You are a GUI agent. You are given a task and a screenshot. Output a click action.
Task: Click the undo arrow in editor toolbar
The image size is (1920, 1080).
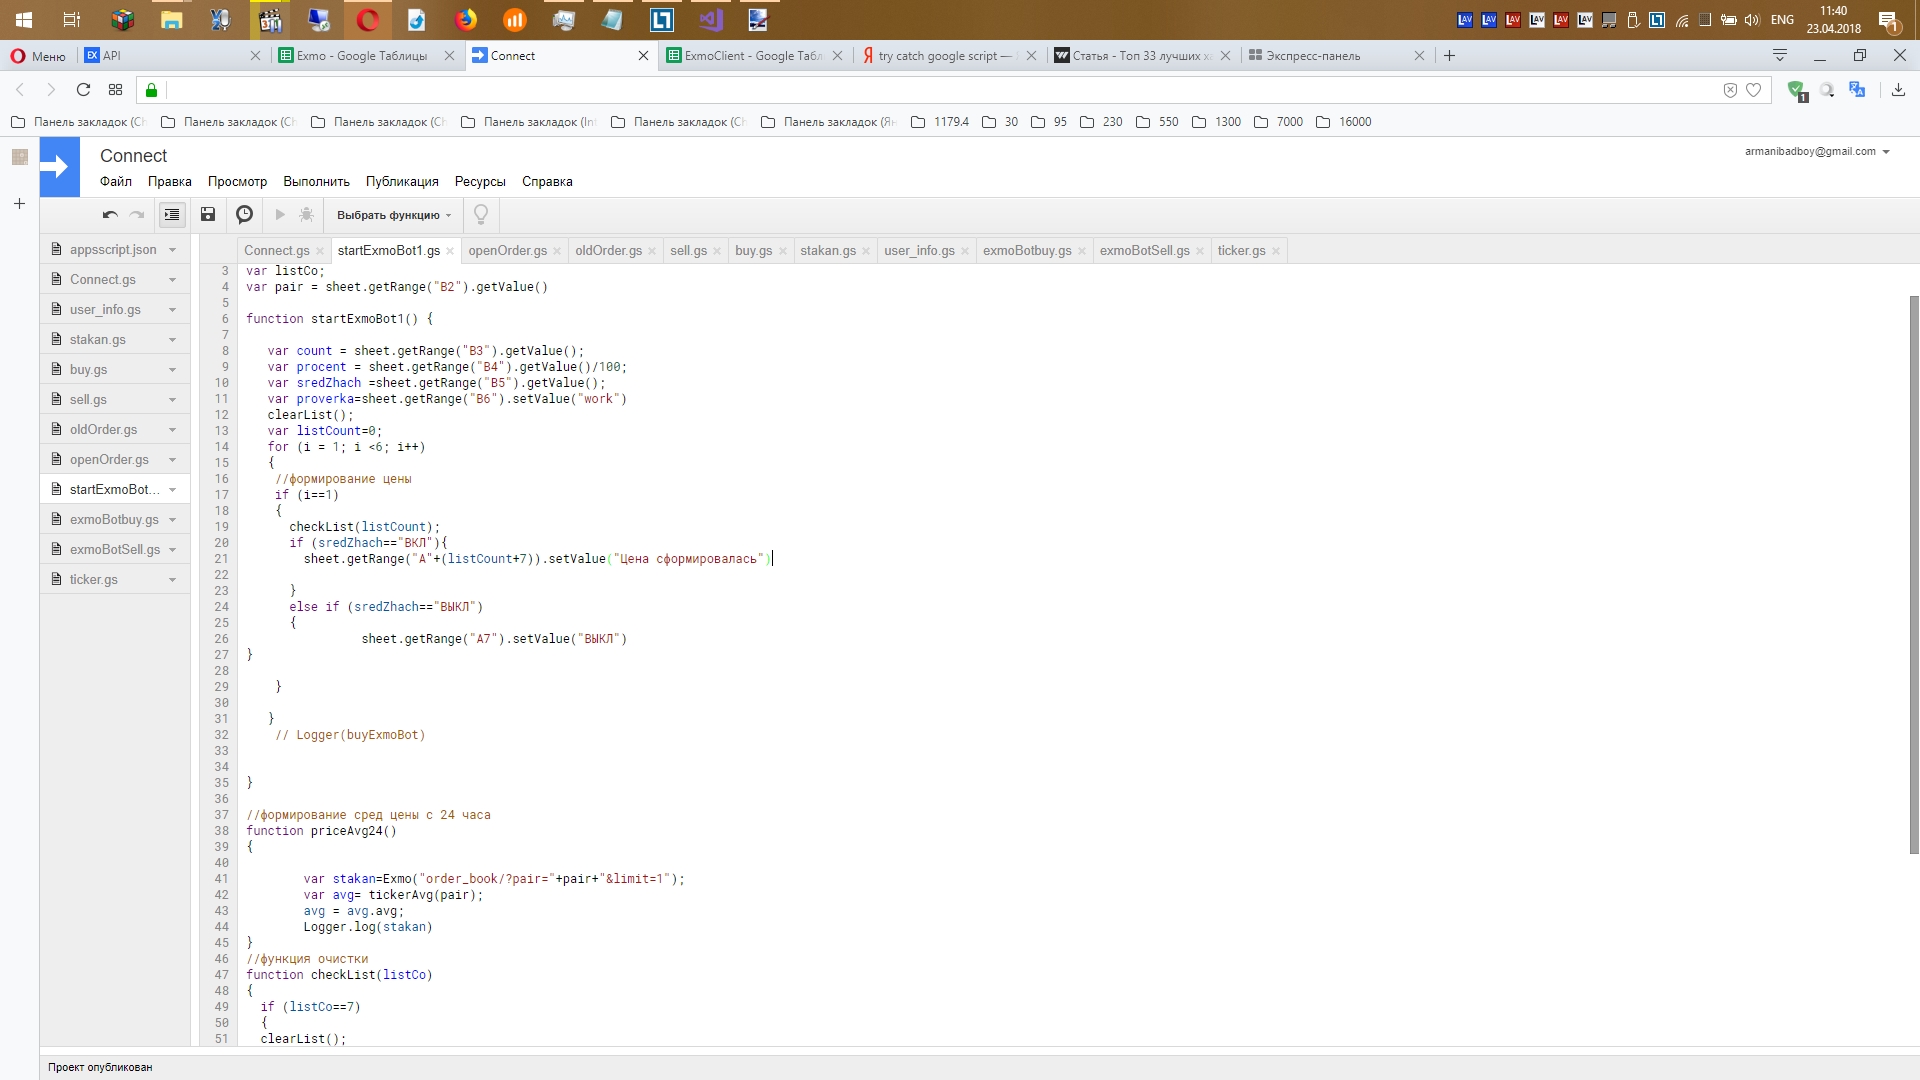pos(110,215)
